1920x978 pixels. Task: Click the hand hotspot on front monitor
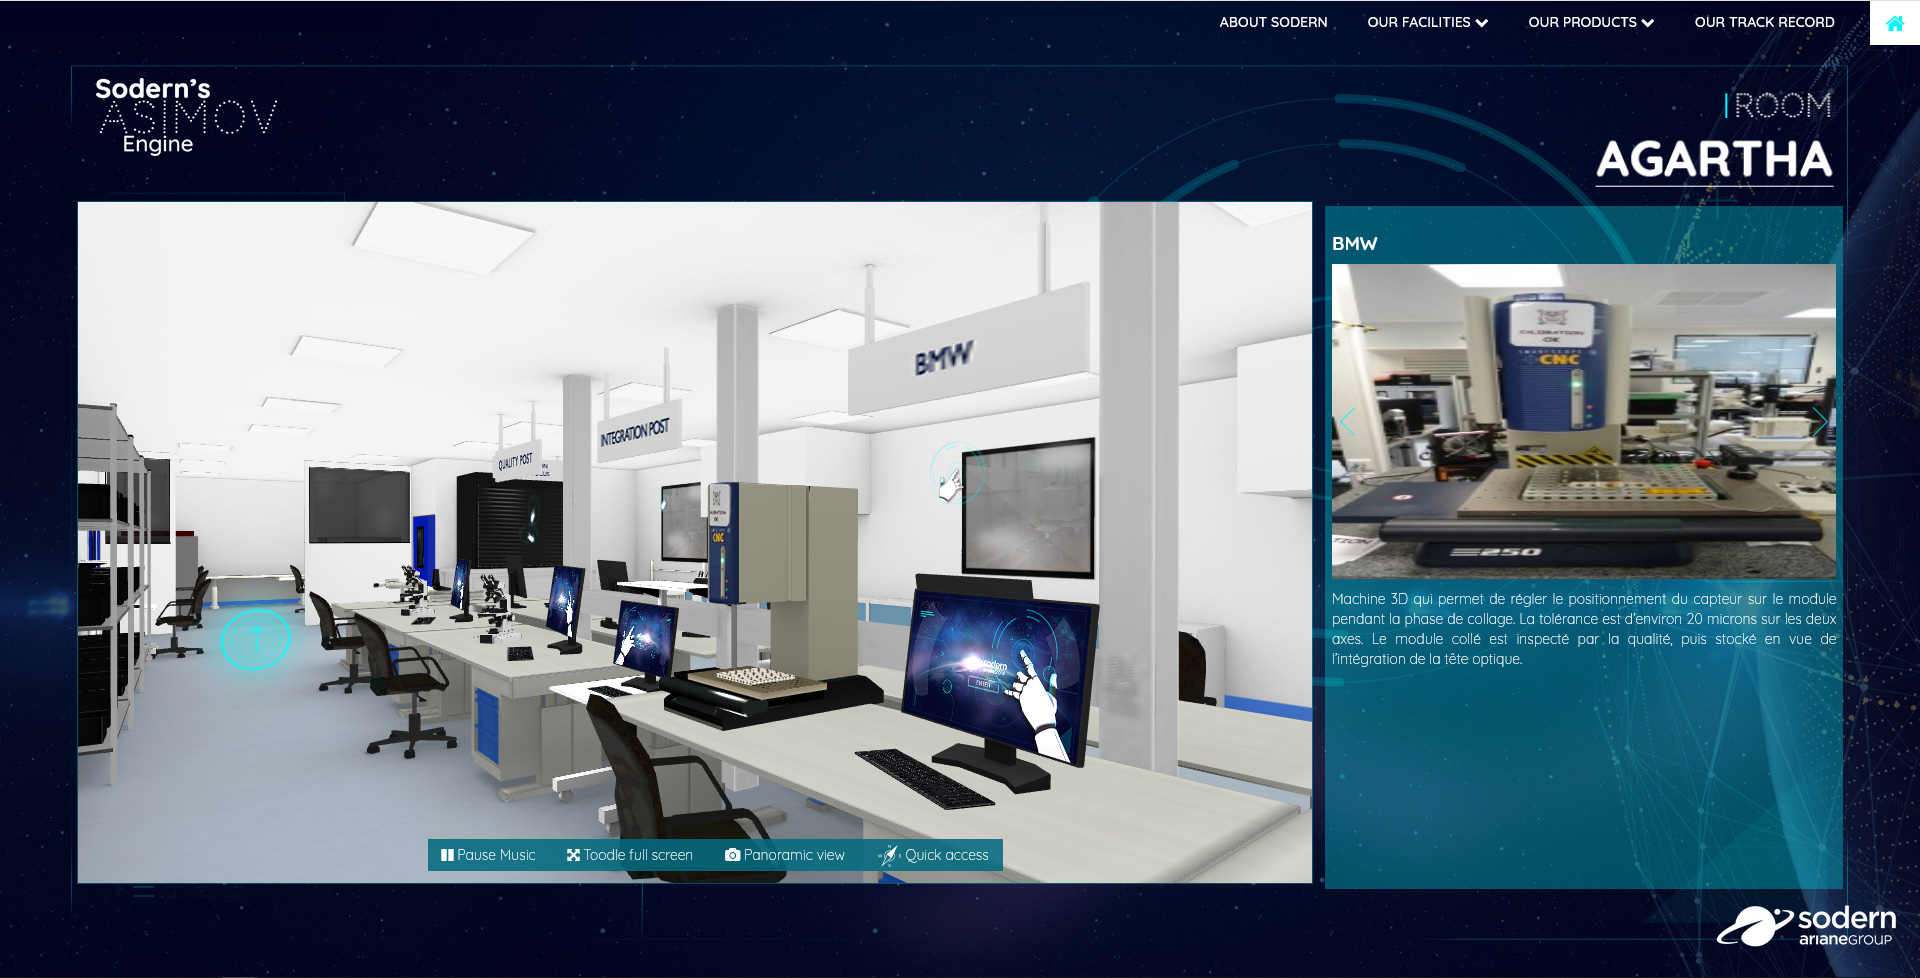click(x=1030, y=688)
